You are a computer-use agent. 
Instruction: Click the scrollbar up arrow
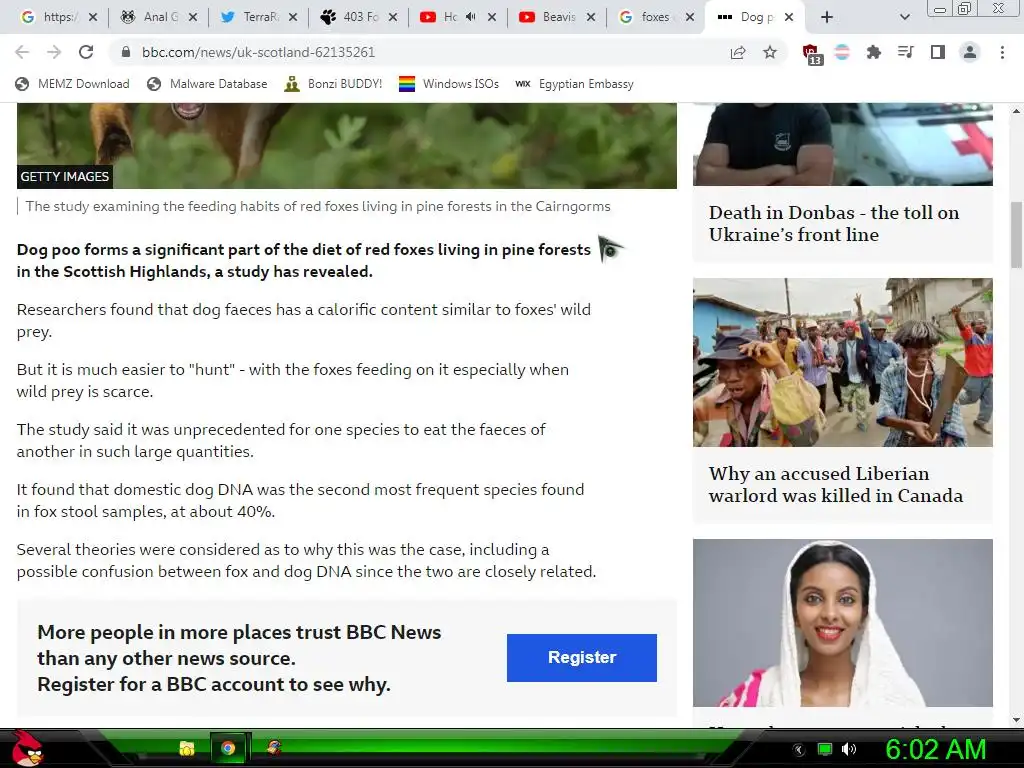[x=1016, y=111]
